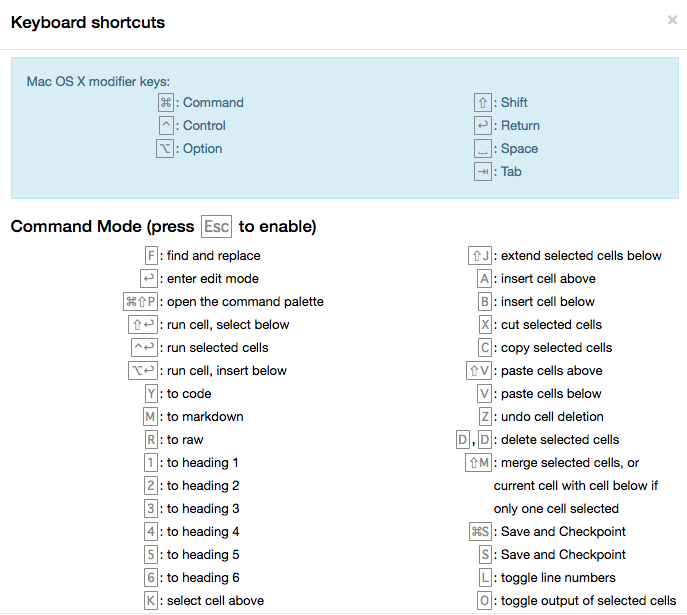Image resolution: width=687 pixels, height=615 pixels.
Task: Click the Shift-M key for merge selected cells
Action: [x=478, y=463]
